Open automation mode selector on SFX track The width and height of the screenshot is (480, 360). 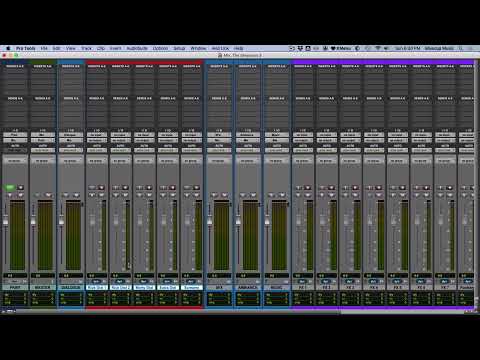(x=219, y=150)
